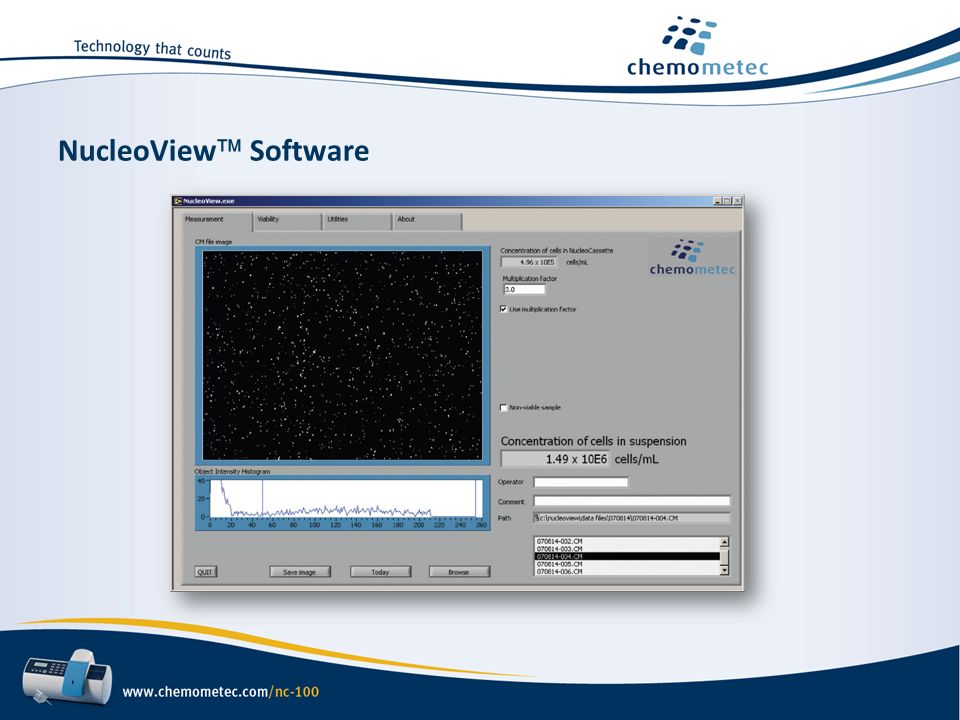Screen dimensions: 960x720
Task: Click the Path field
Action: (632, 518)
